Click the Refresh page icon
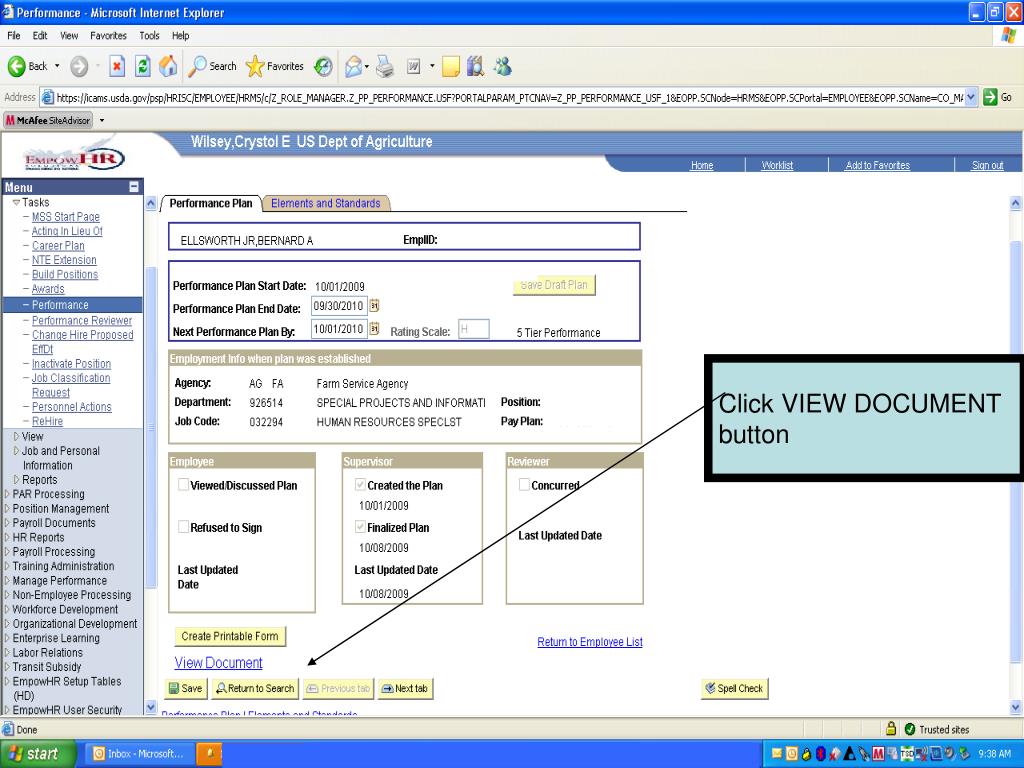The width and height of the screenshot is (1024, 768). [142, 66]
